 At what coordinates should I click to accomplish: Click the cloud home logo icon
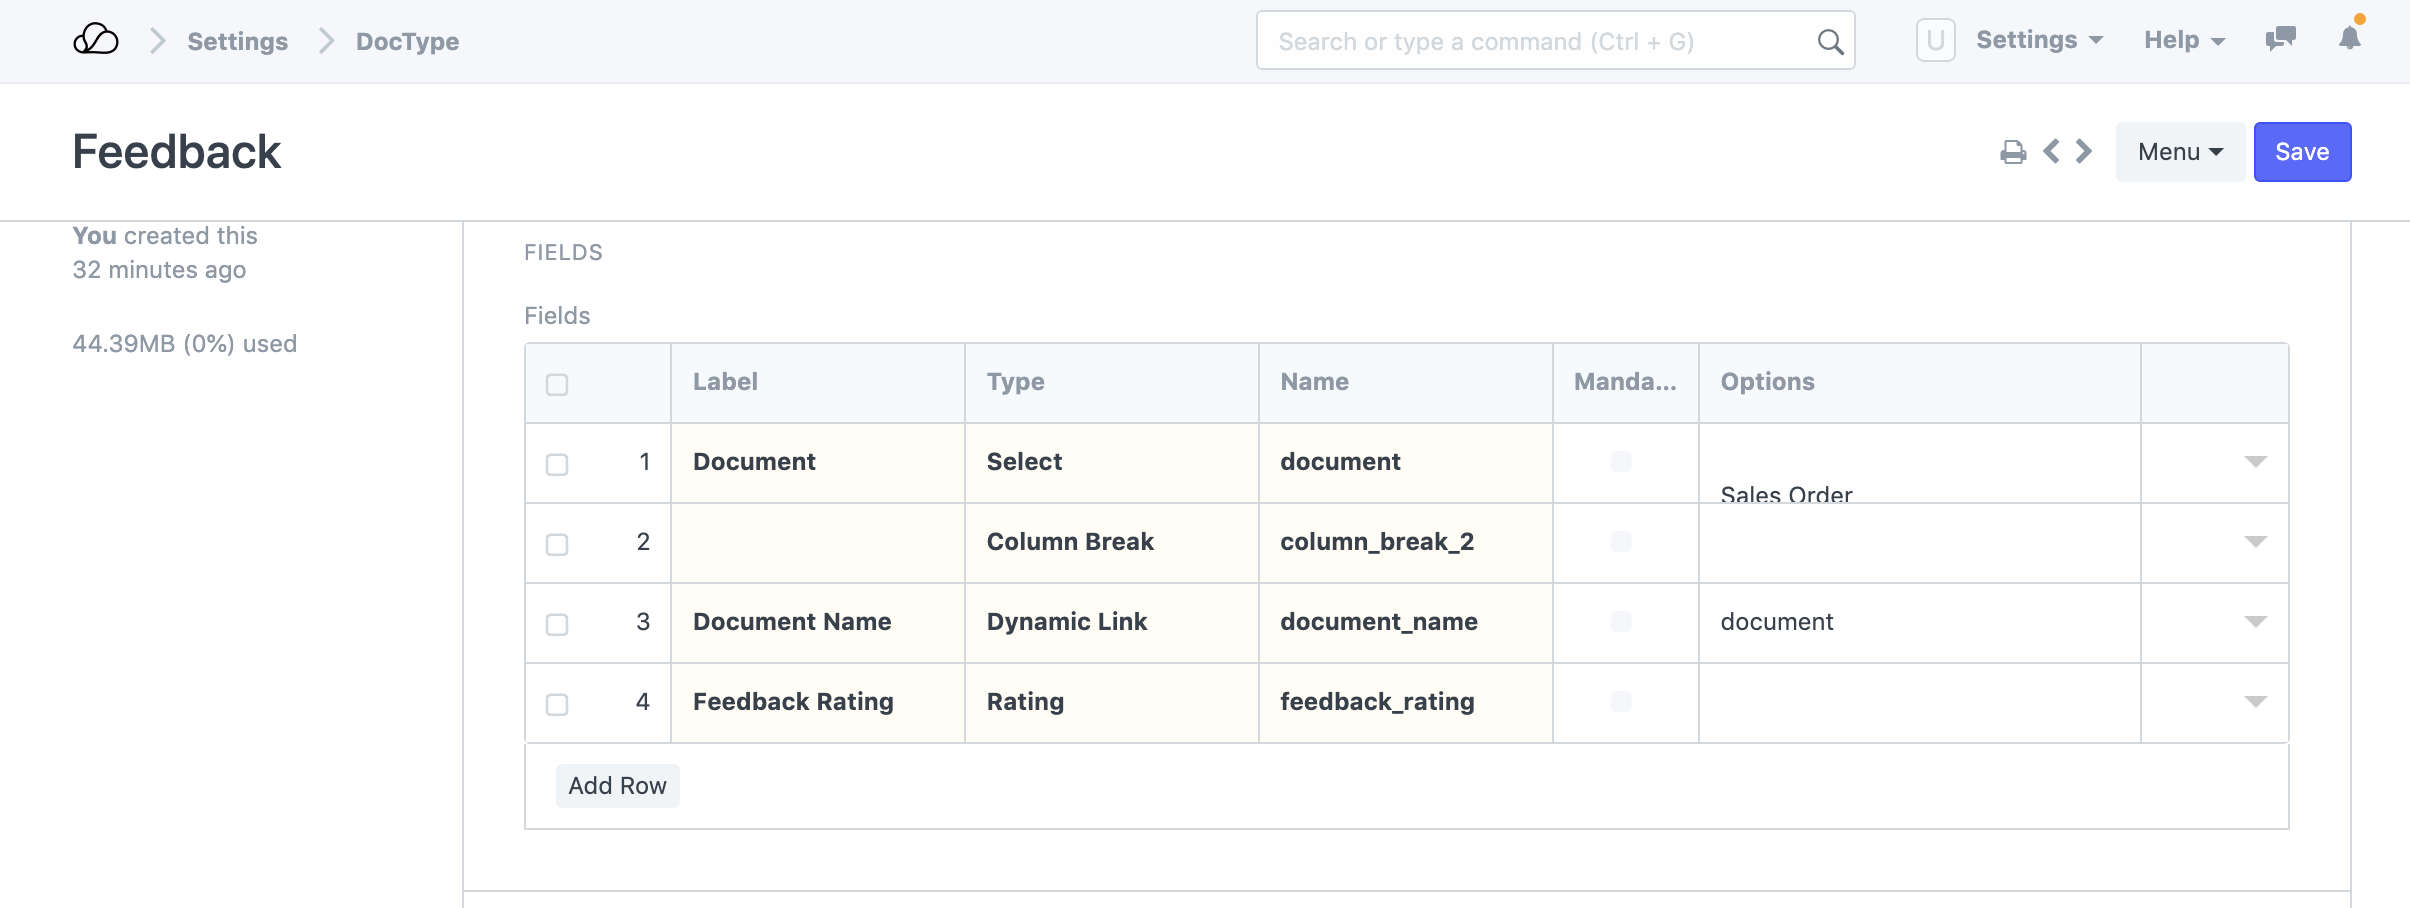tap(96, 40)
